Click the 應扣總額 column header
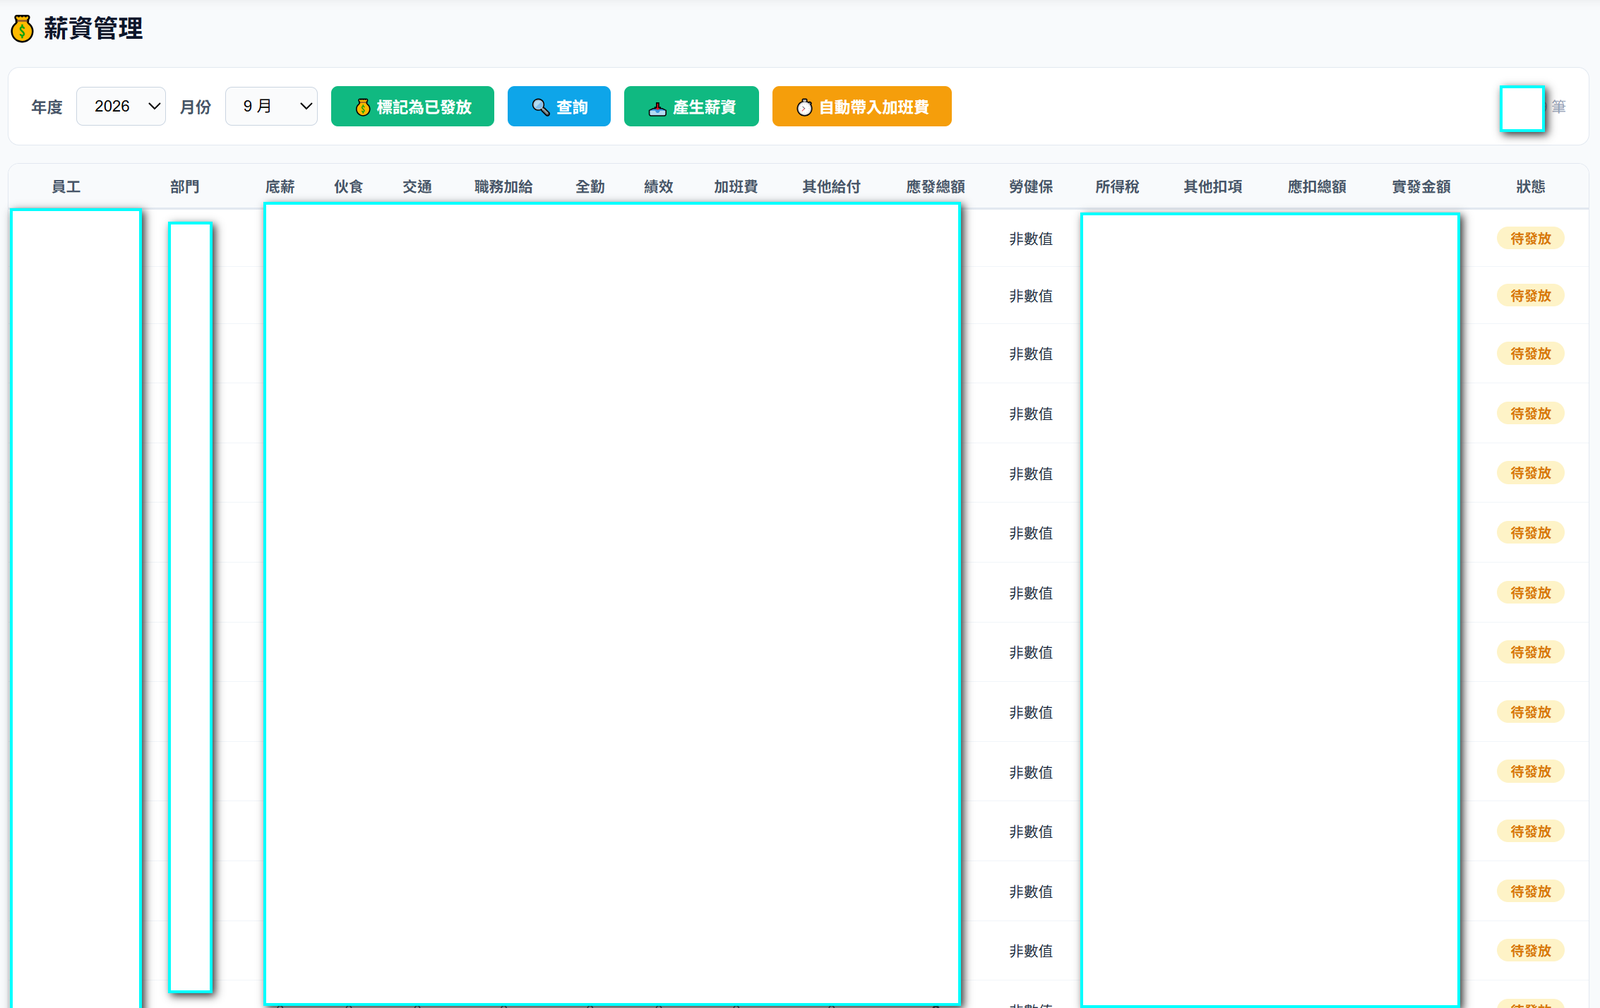The width and height of the screenshot is (1600, 1008). (1317, 187)
